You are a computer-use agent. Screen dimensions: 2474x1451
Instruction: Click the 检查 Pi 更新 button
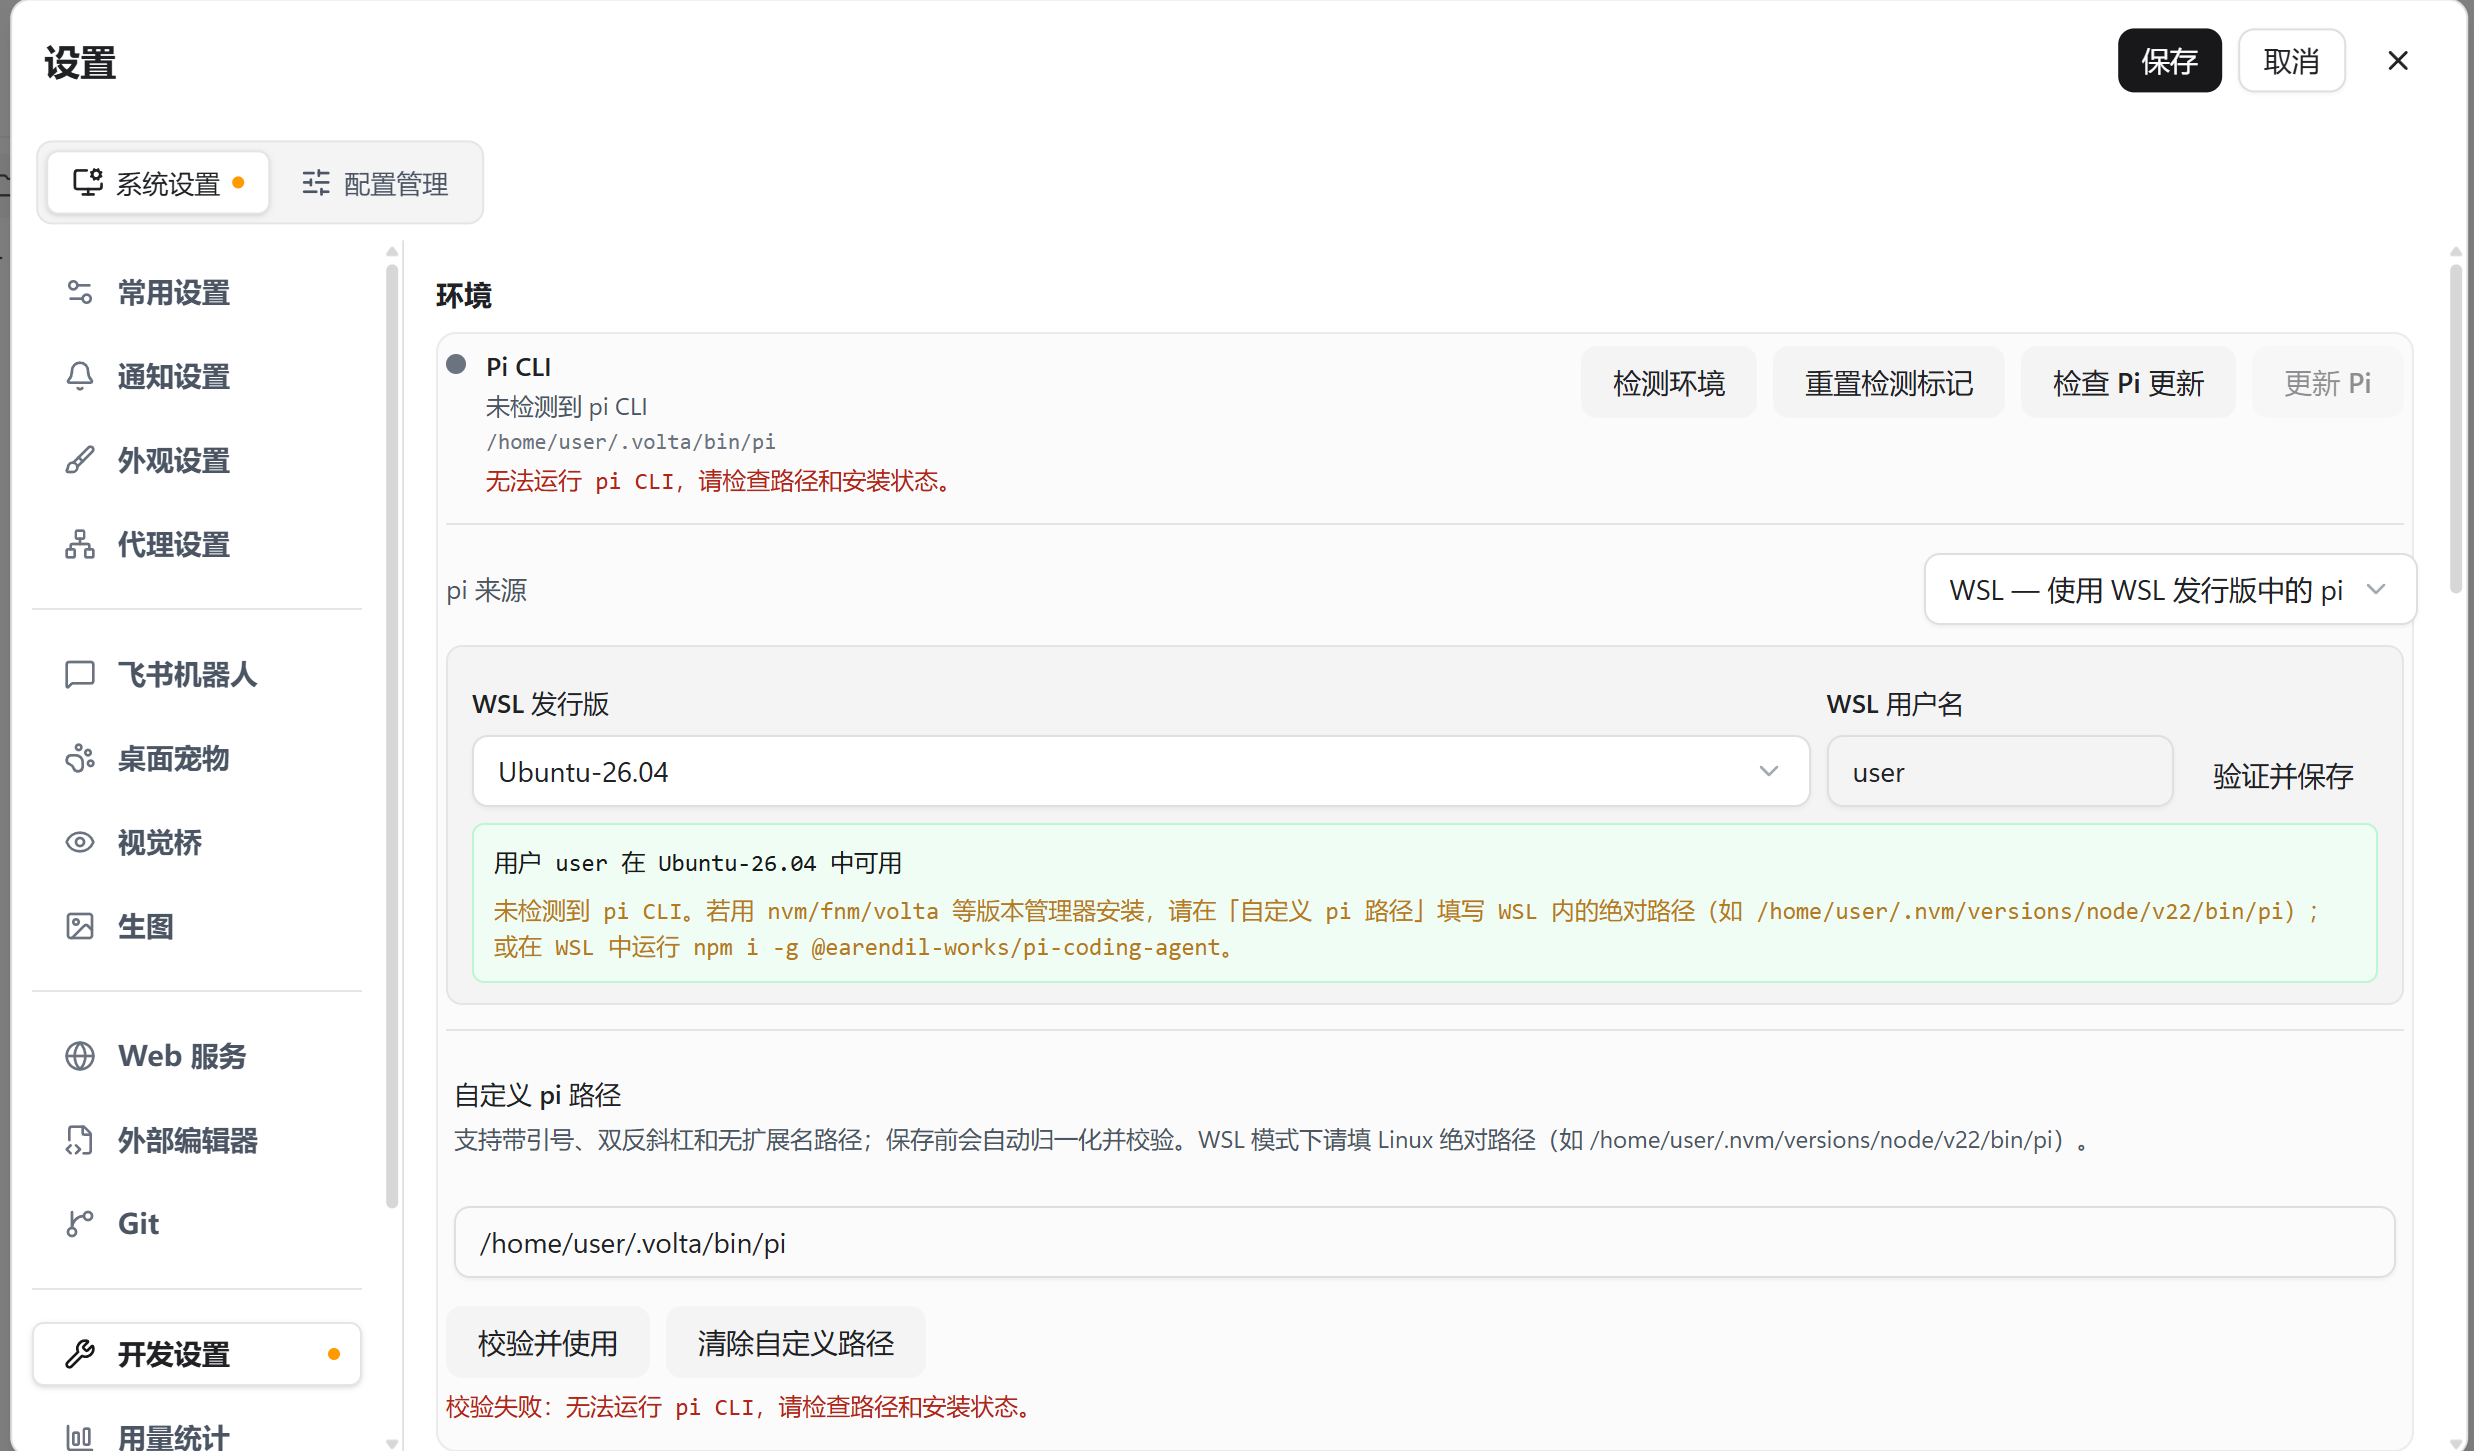pyautogui.click(x=2128, y=383)
